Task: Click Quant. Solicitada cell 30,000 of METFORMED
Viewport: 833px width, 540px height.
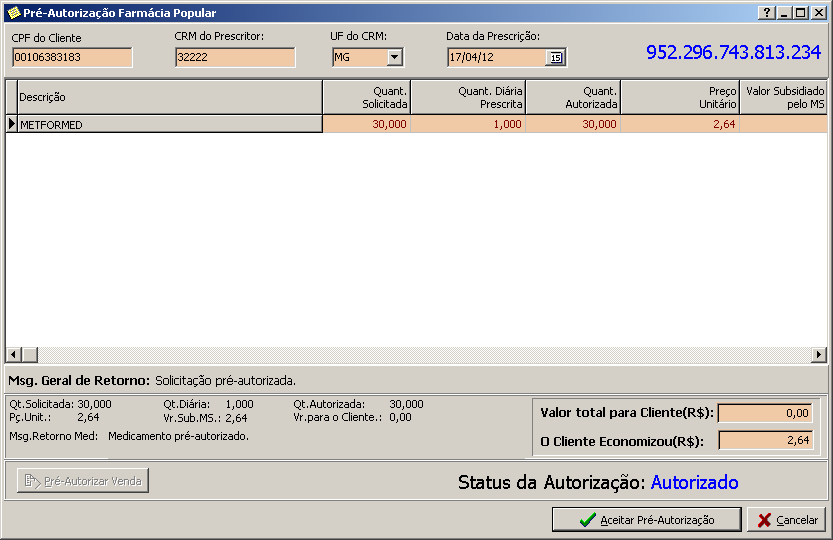Action: [367, 124]
